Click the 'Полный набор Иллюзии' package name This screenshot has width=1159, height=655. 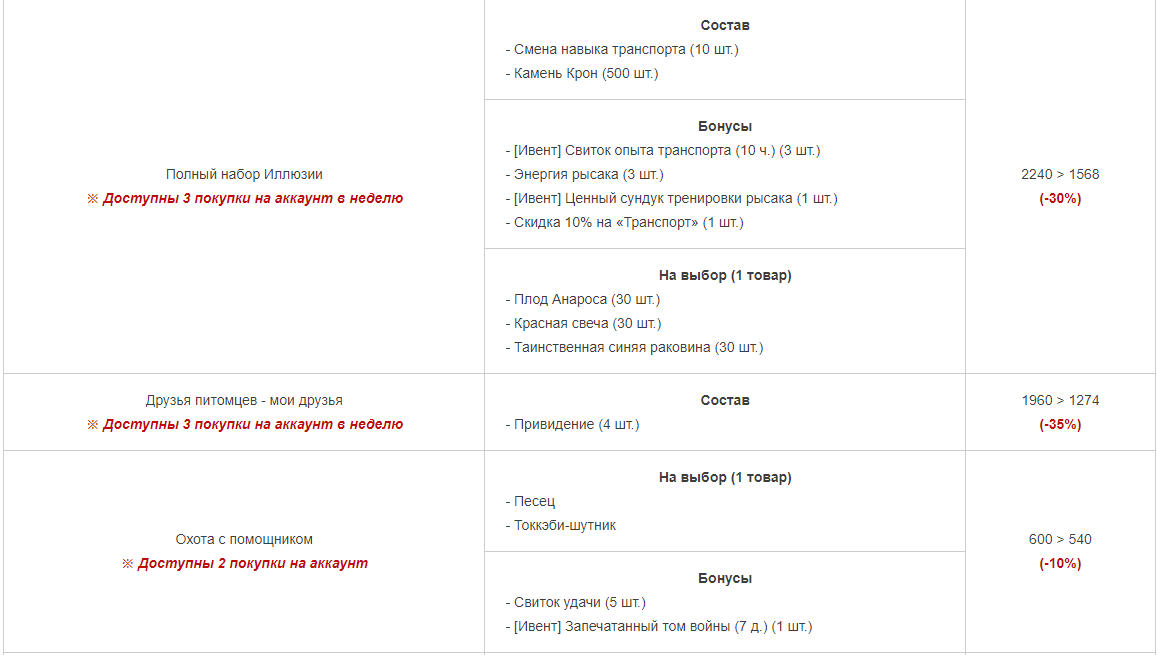click(x=244, y=174)
